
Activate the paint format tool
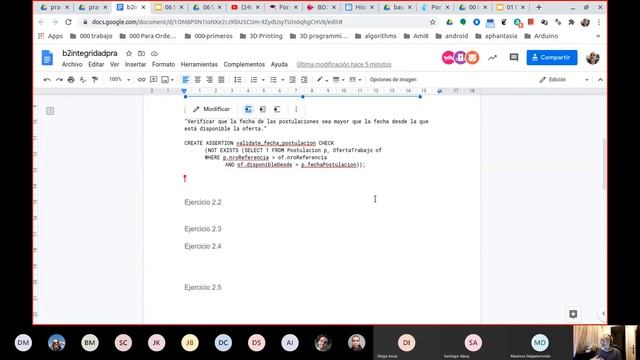(x=95, y=80)
